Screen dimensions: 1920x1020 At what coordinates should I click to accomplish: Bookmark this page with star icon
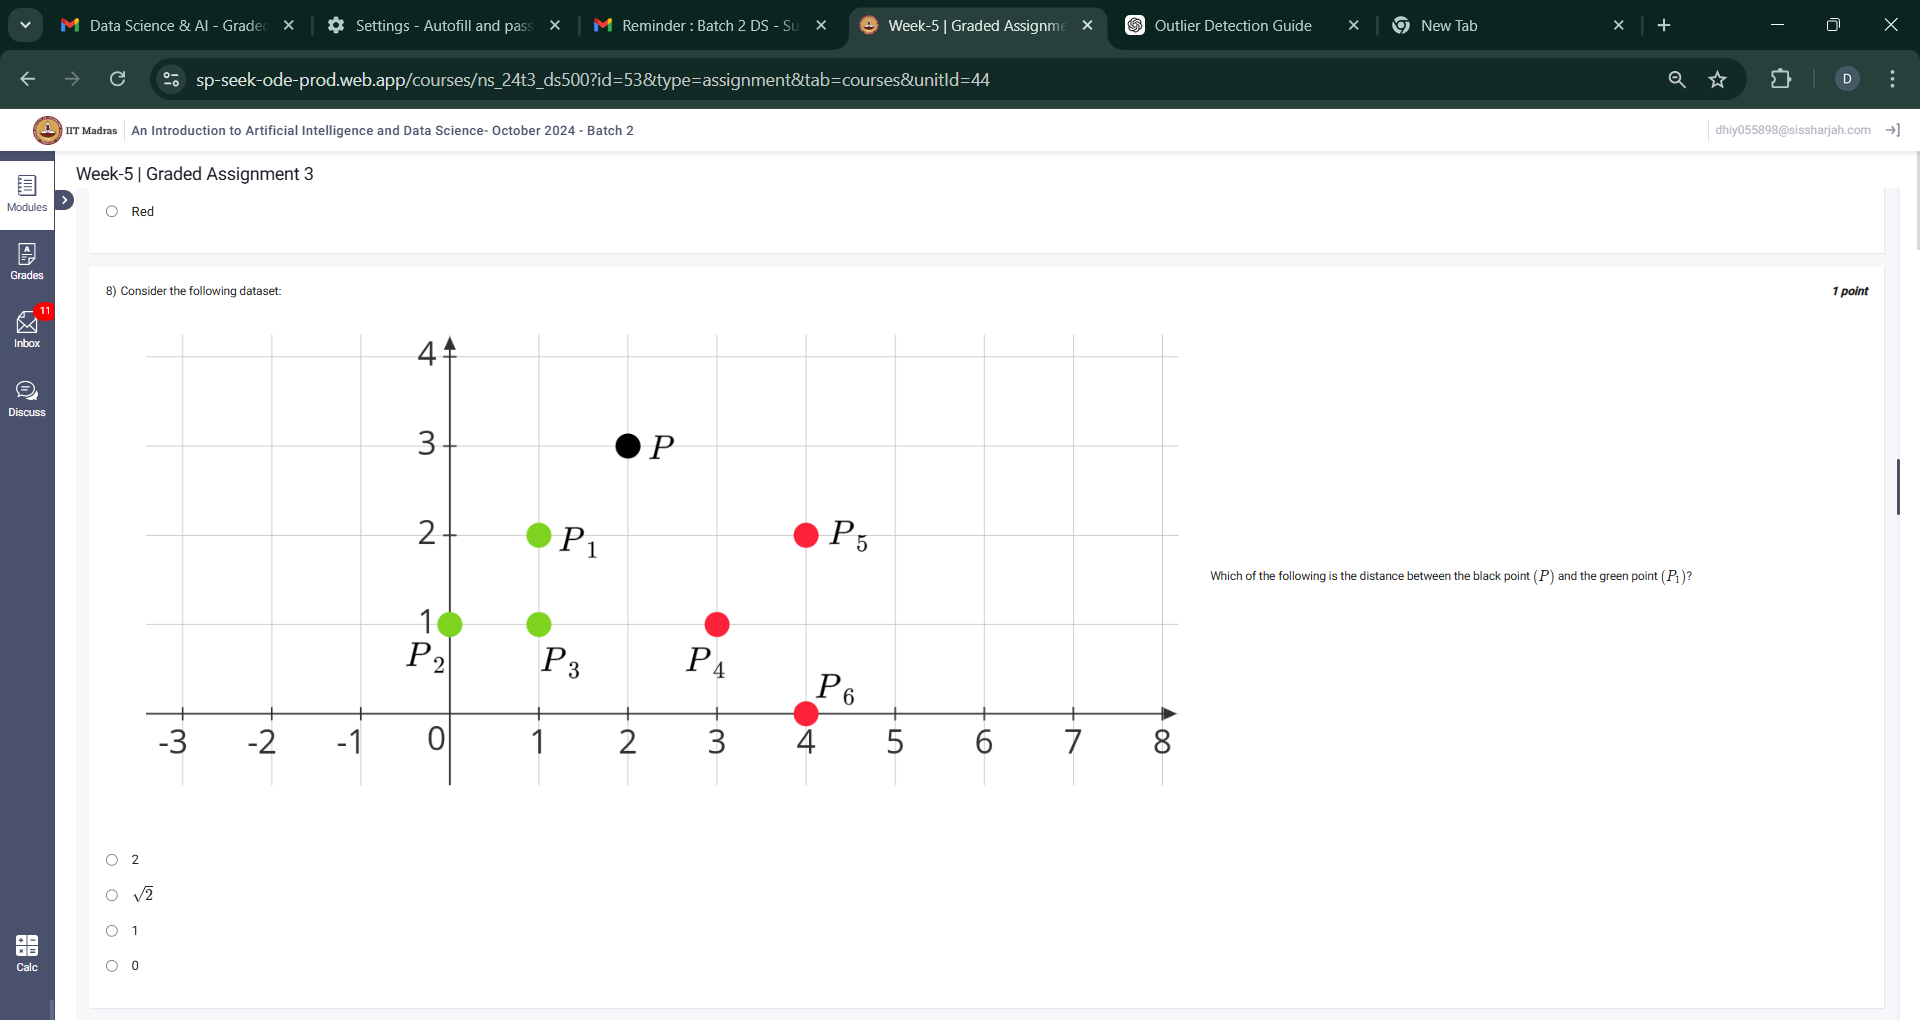coord(1717,79)
